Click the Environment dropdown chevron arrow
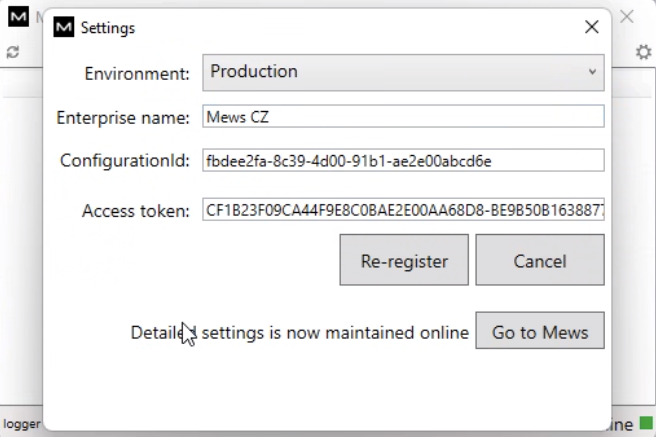The height and width of the screenshot is (437, 656). click(592, 72)
